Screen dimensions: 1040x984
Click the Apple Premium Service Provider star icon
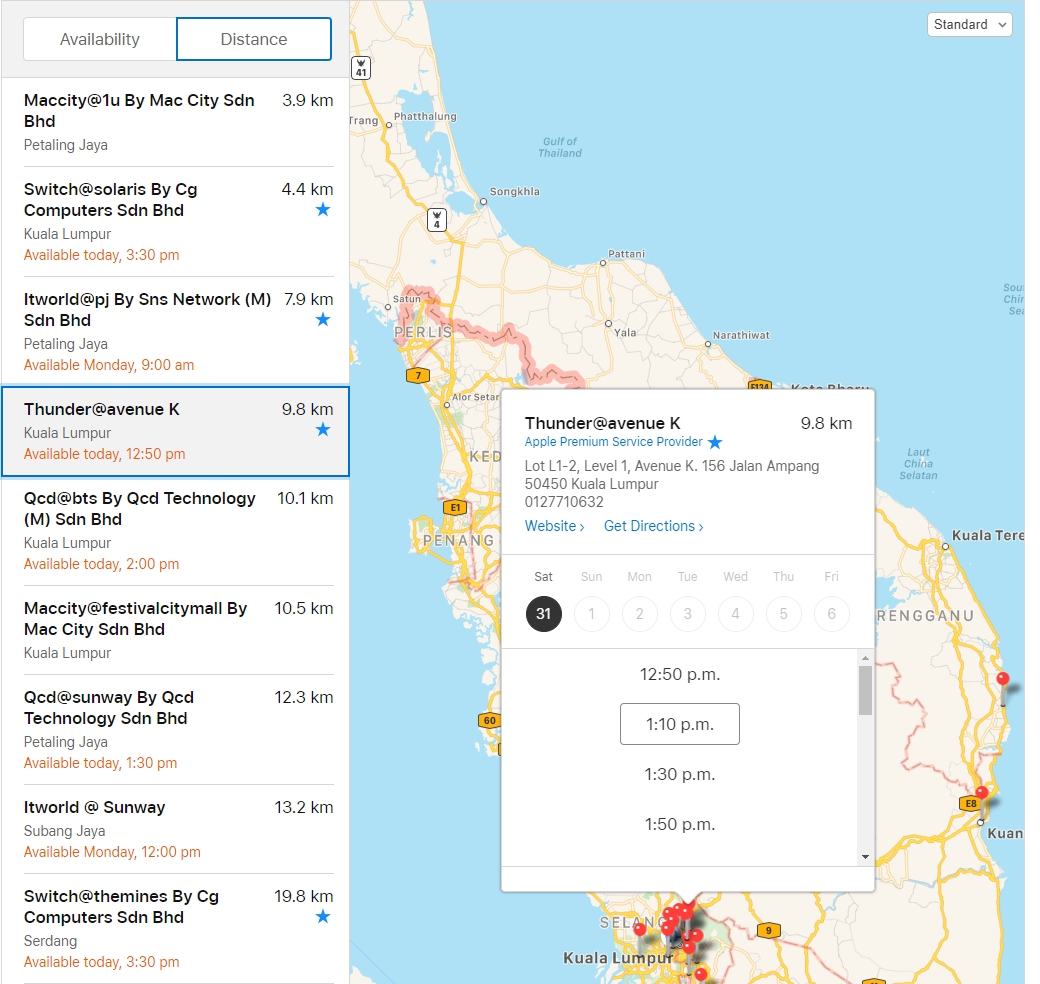coord(715,442)
